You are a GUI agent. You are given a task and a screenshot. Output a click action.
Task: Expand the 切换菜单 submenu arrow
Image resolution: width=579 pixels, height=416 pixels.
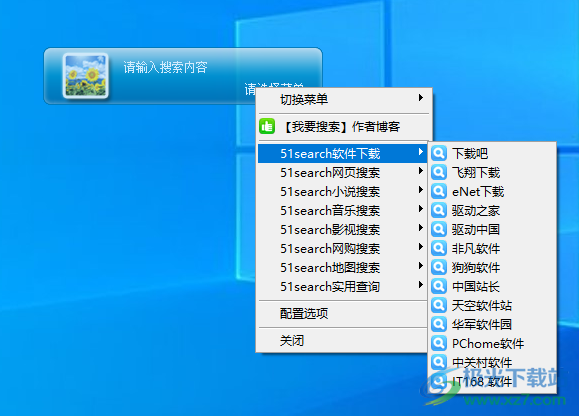421,97
